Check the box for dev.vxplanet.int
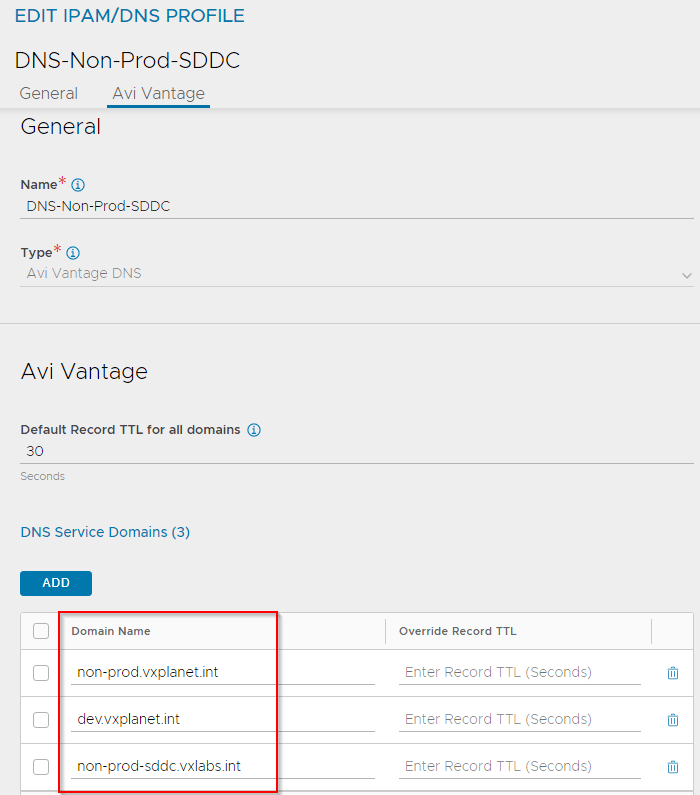Screen dimensions: 700x795 (x=41, y=719)
